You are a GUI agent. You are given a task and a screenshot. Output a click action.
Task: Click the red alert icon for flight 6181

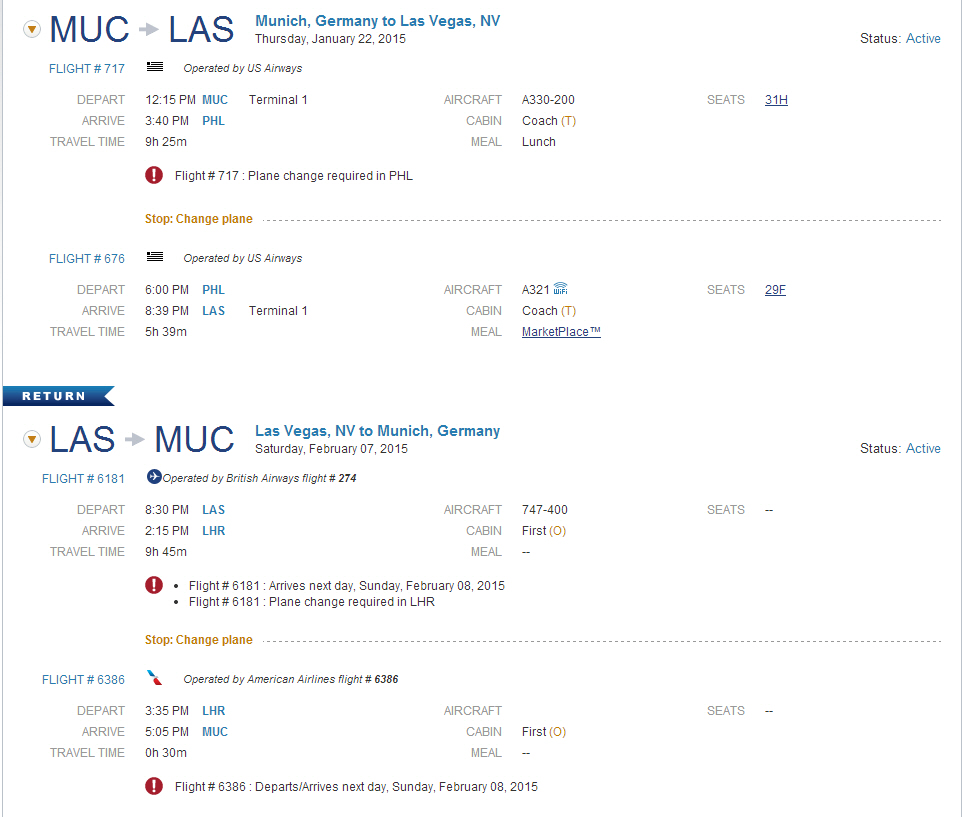154,585
